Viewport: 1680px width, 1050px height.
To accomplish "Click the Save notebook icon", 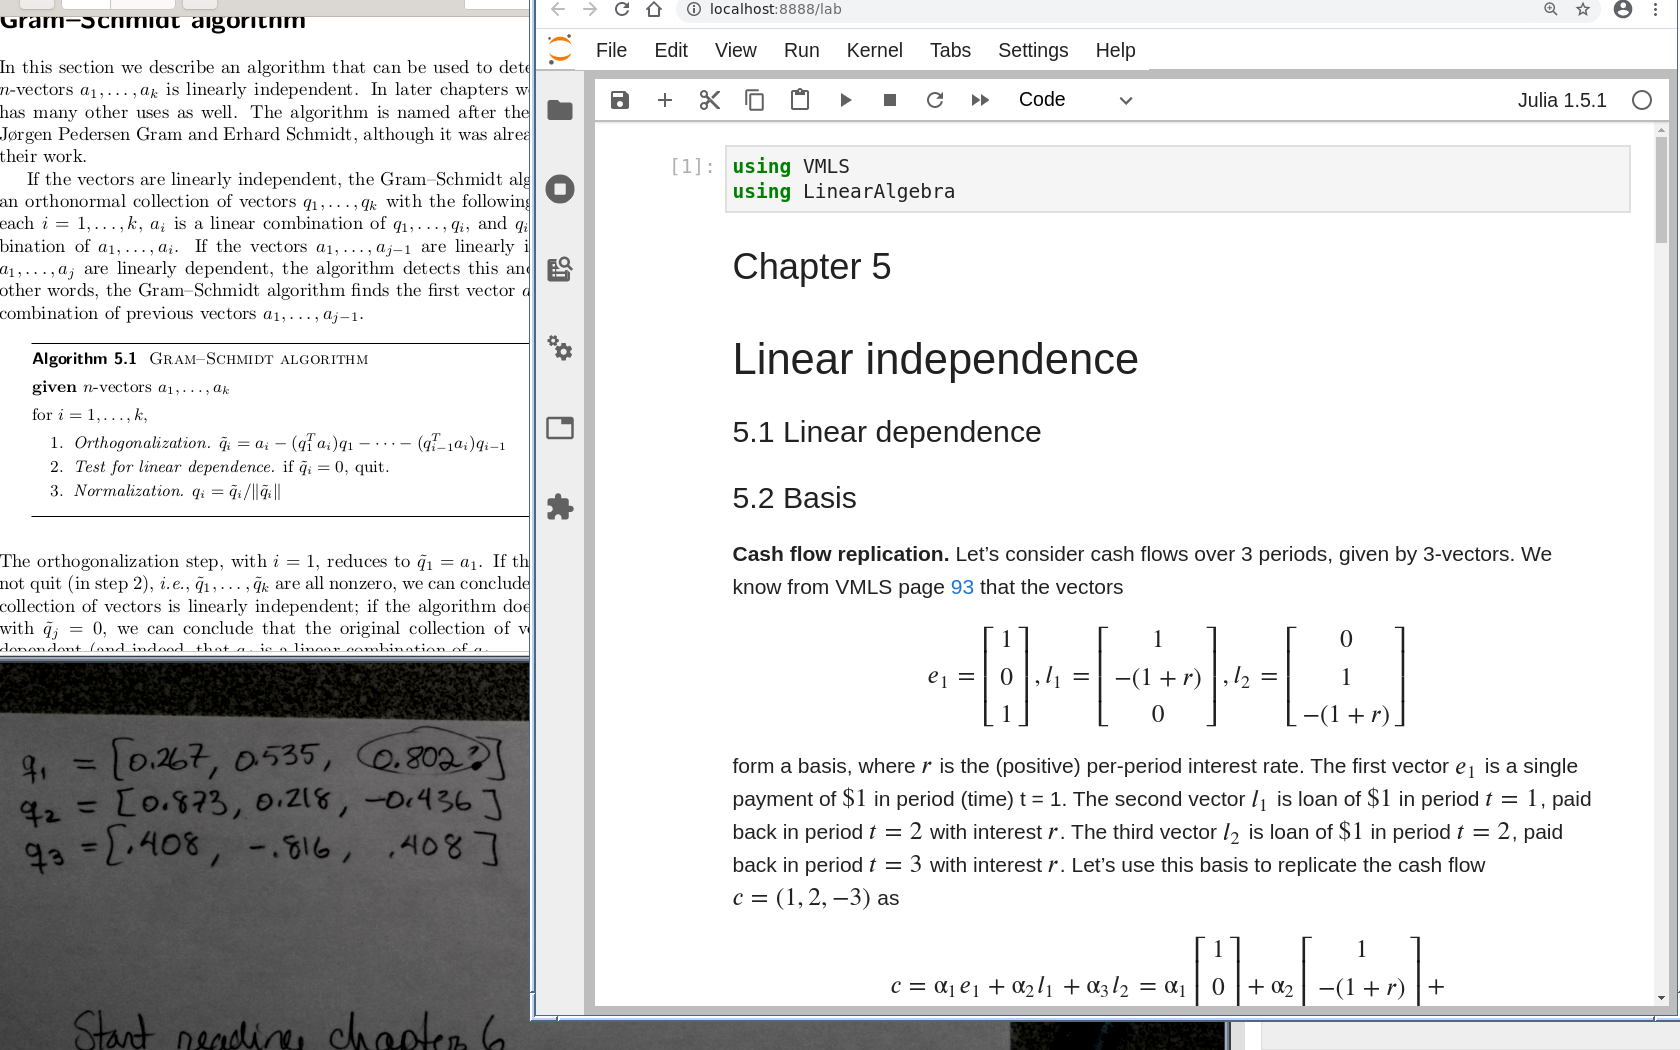I will coord(620,100).
